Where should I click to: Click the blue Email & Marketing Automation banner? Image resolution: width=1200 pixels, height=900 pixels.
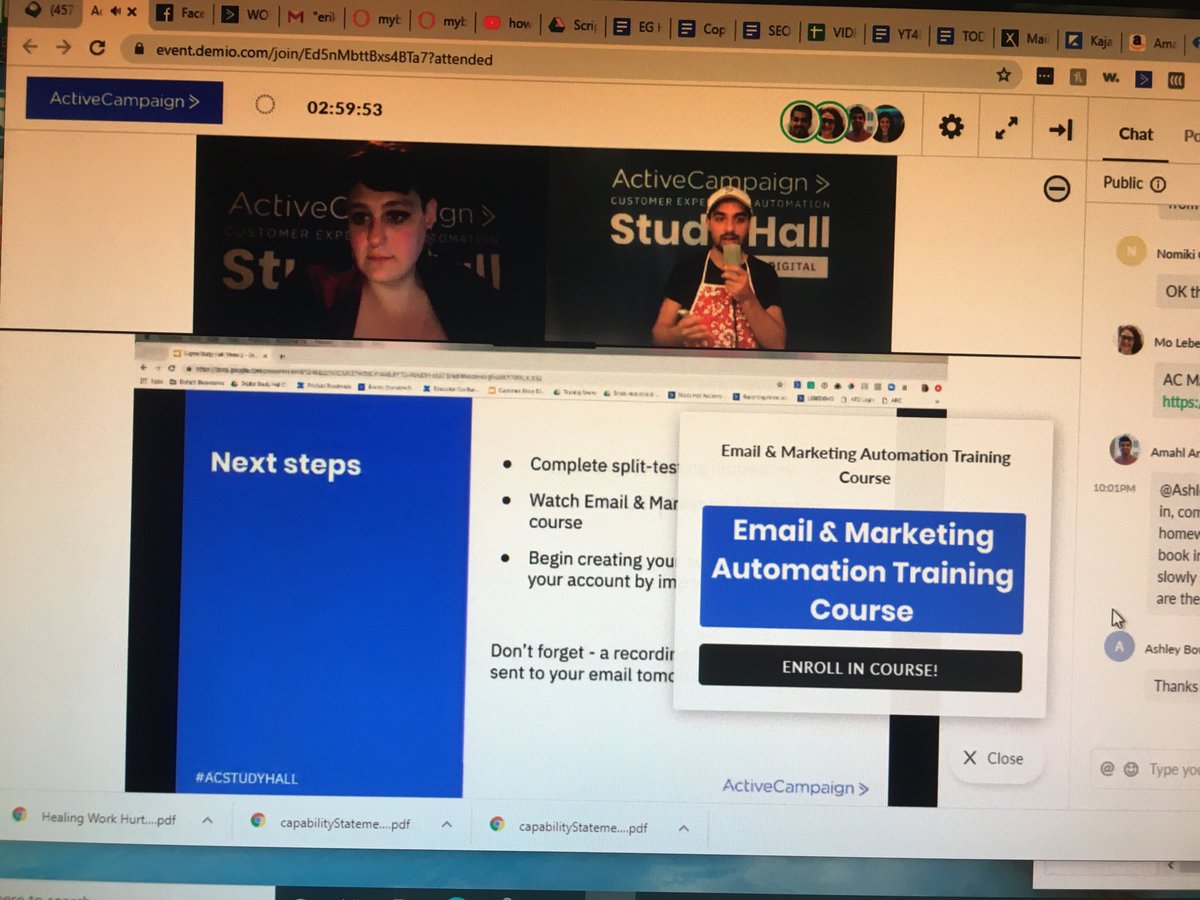[x=862, y=571]
